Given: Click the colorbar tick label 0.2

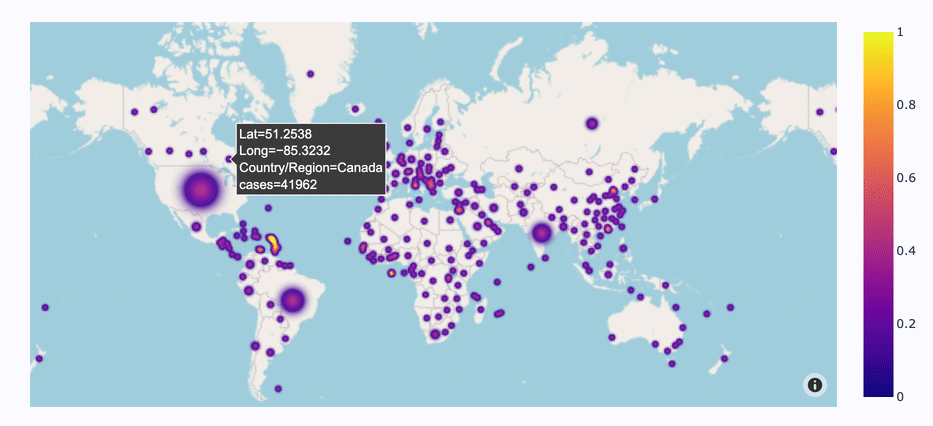Looking at the screenshot, I should tap(904, 324).
